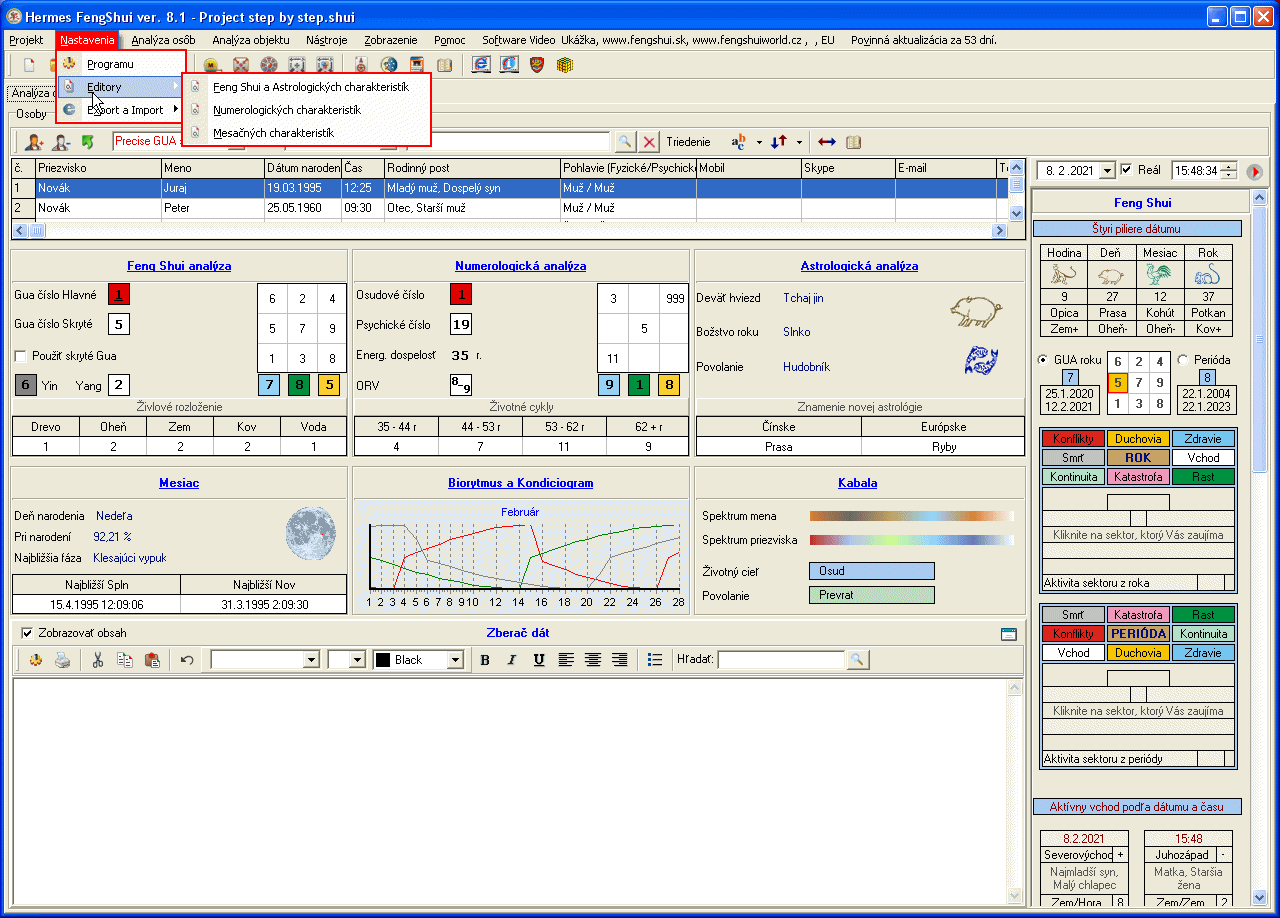Screen dimensions: 1280x918
Task: Expand the Export a Import submenu
Action: pos(121,110)
